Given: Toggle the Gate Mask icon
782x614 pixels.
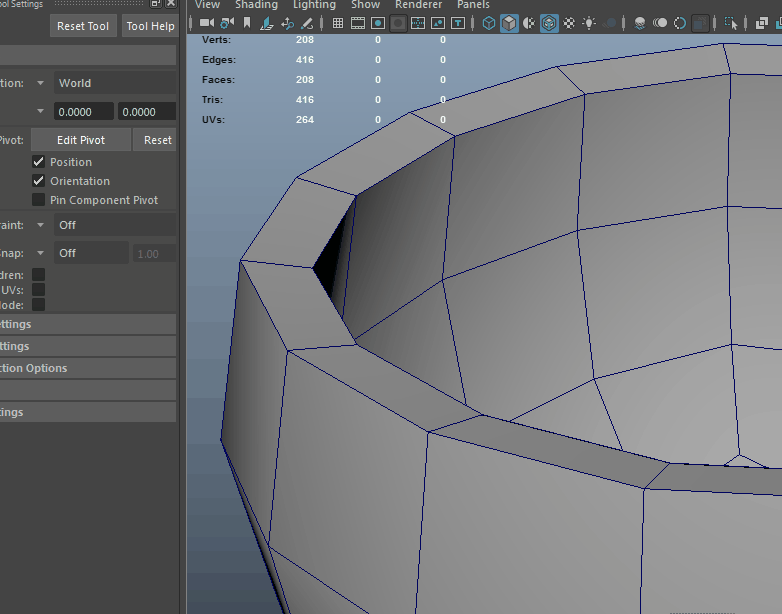Looking at the screenshot, I should coord(398,23).
